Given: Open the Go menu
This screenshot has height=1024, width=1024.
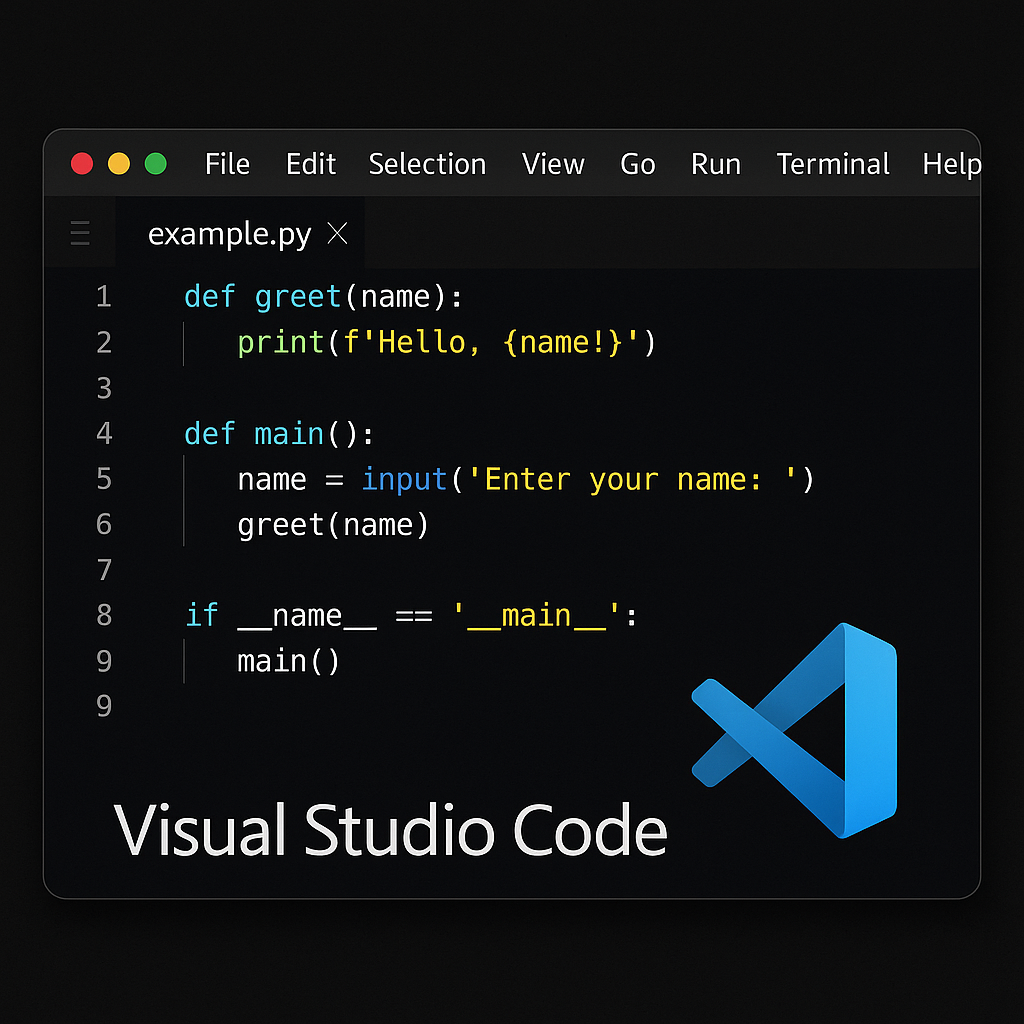Looking at the screenshot, I should [638, 164].
